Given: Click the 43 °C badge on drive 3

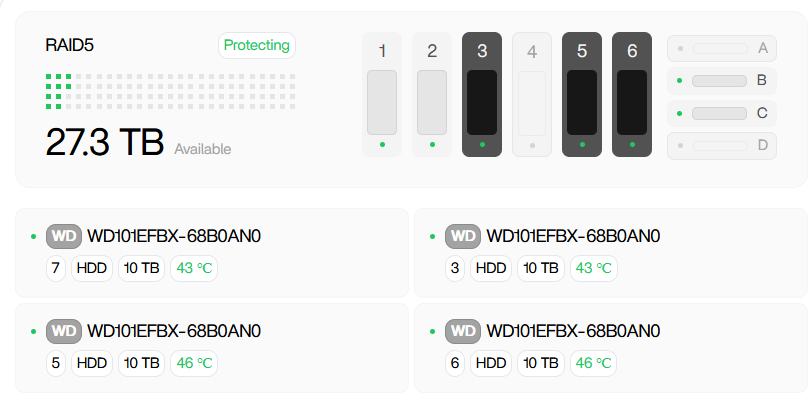Looking at the screenshot, I should tap(594, 268).
